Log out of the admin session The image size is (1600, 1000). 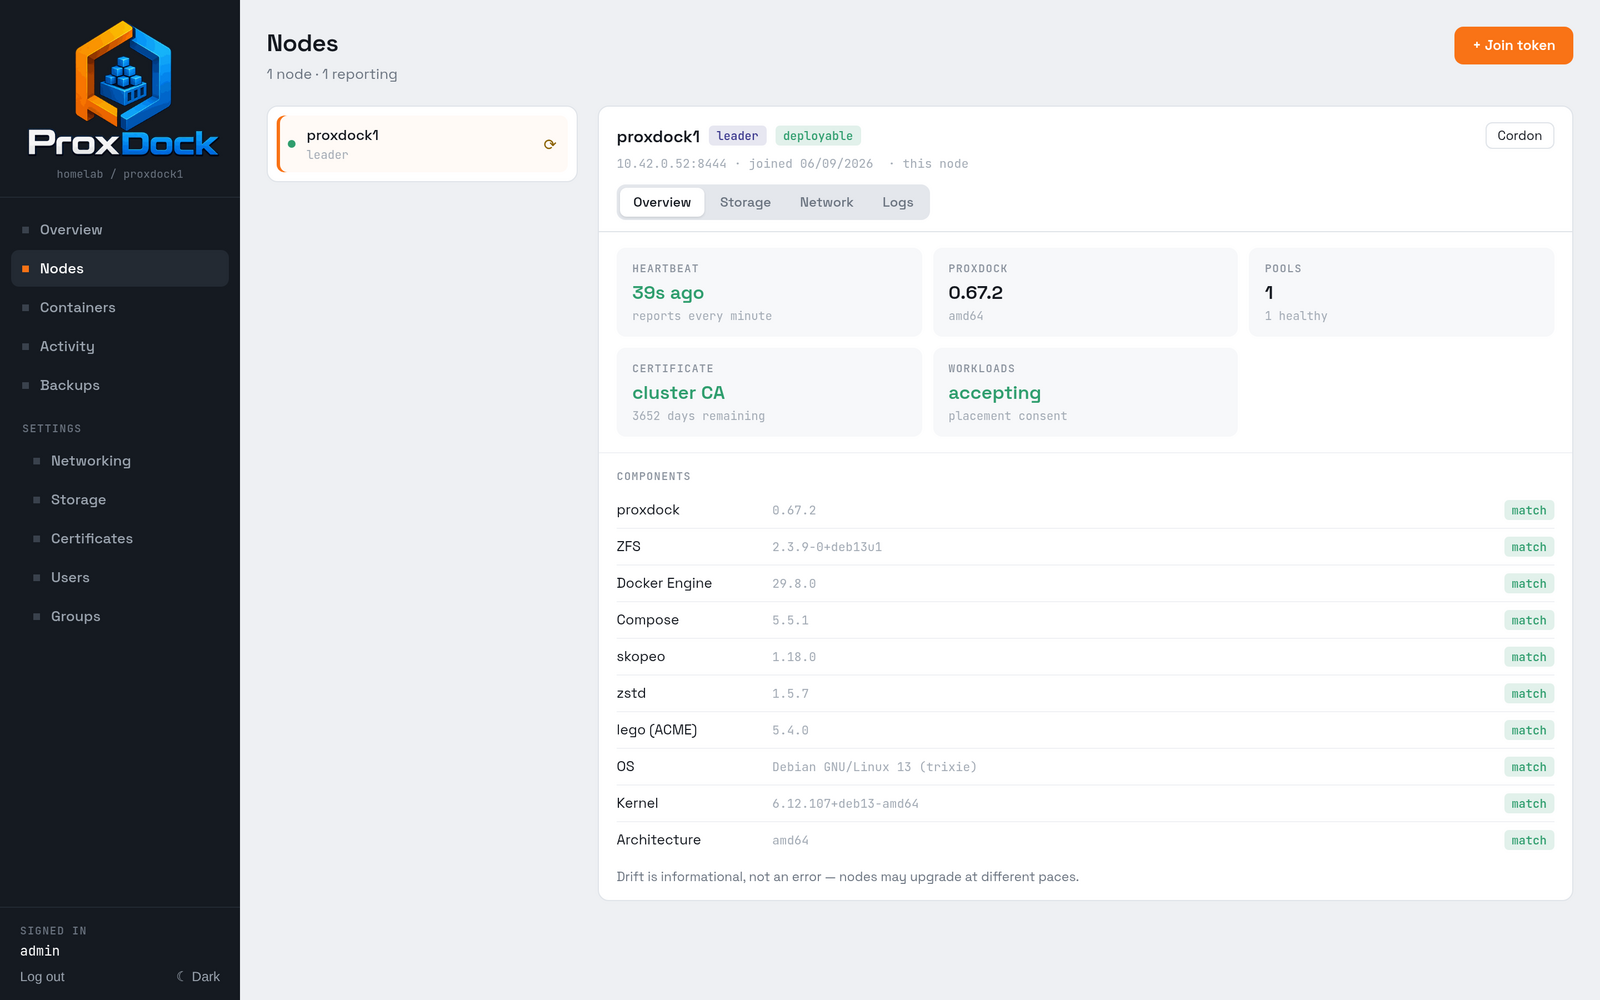pos(42,977)
